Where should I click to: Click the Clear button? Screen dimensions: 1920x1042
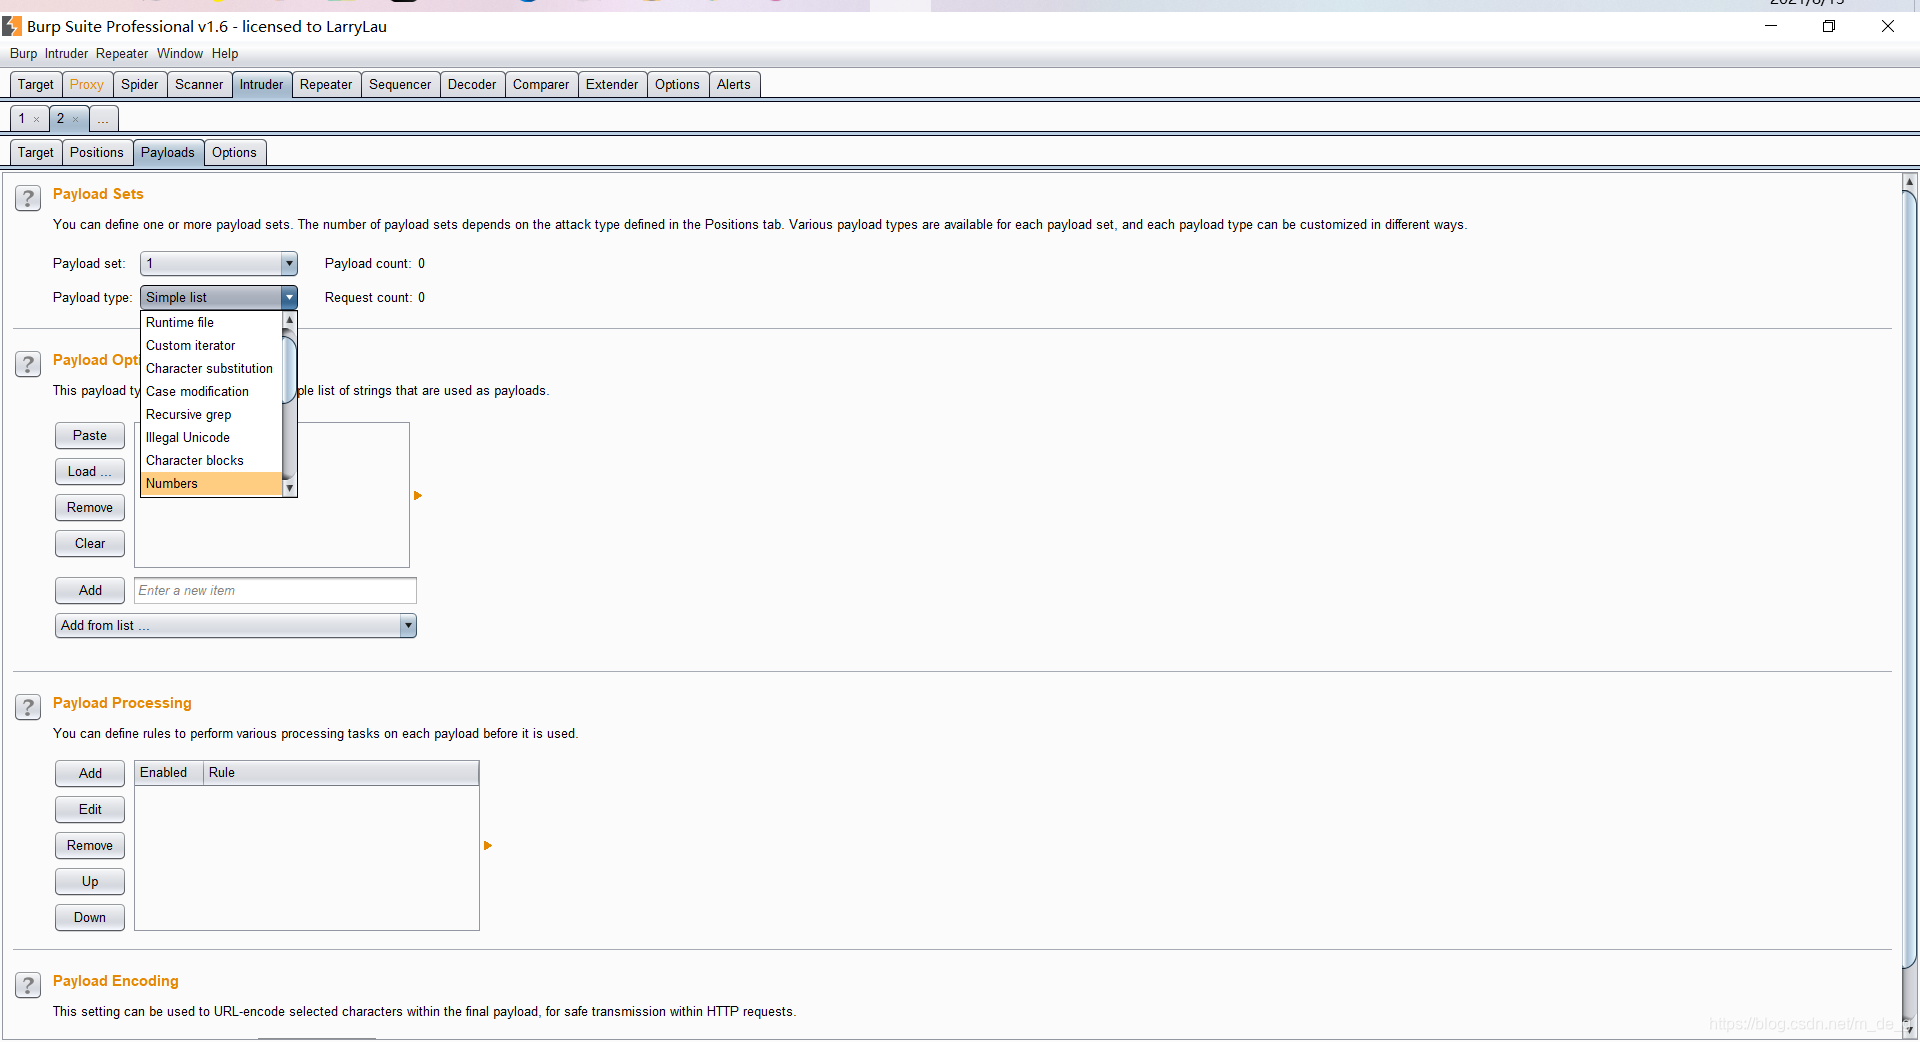pos(90,544)
